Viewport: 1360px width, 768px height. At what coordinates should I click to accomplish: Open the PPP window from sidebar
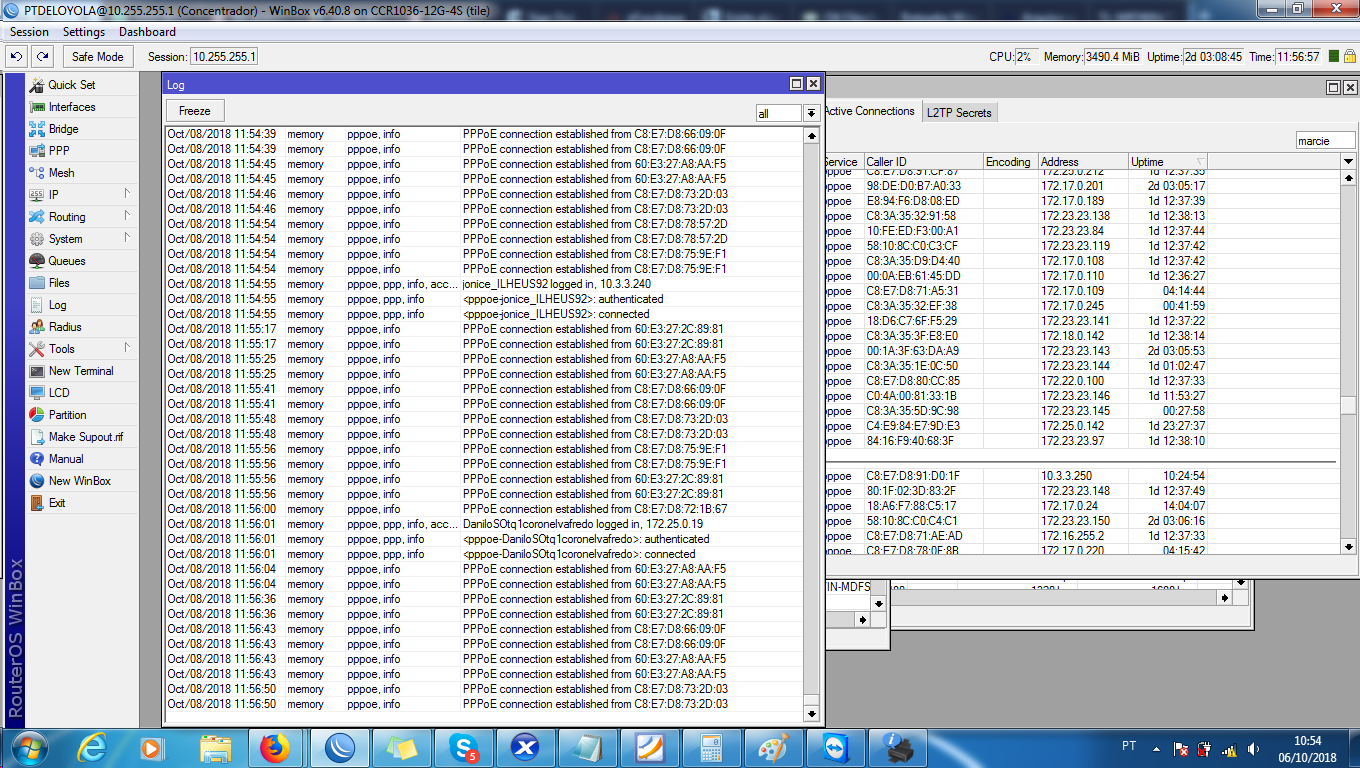pyautogui.click(x=59, y=151)
